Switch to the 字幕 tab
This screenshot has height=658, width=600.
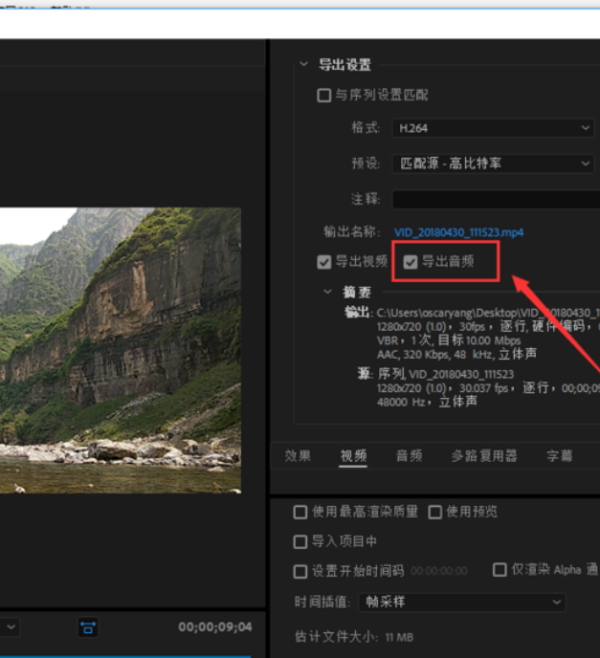tap(560, 456)
